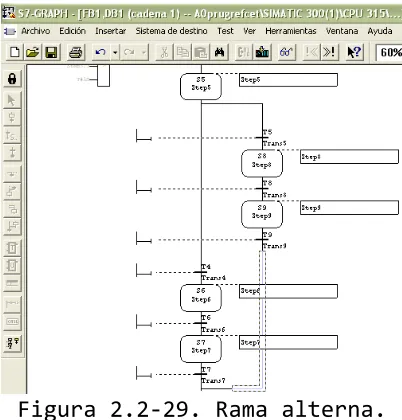Select the arrow pointer tool in sidebar
402x420 pixels.
[x=12, y=100]
